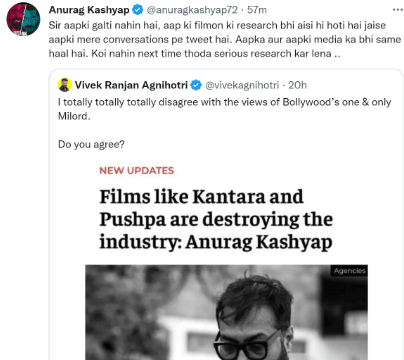Open black-and-white photo of man in sunglasses
Screen dimensions: 404x360
coord(226,312)
